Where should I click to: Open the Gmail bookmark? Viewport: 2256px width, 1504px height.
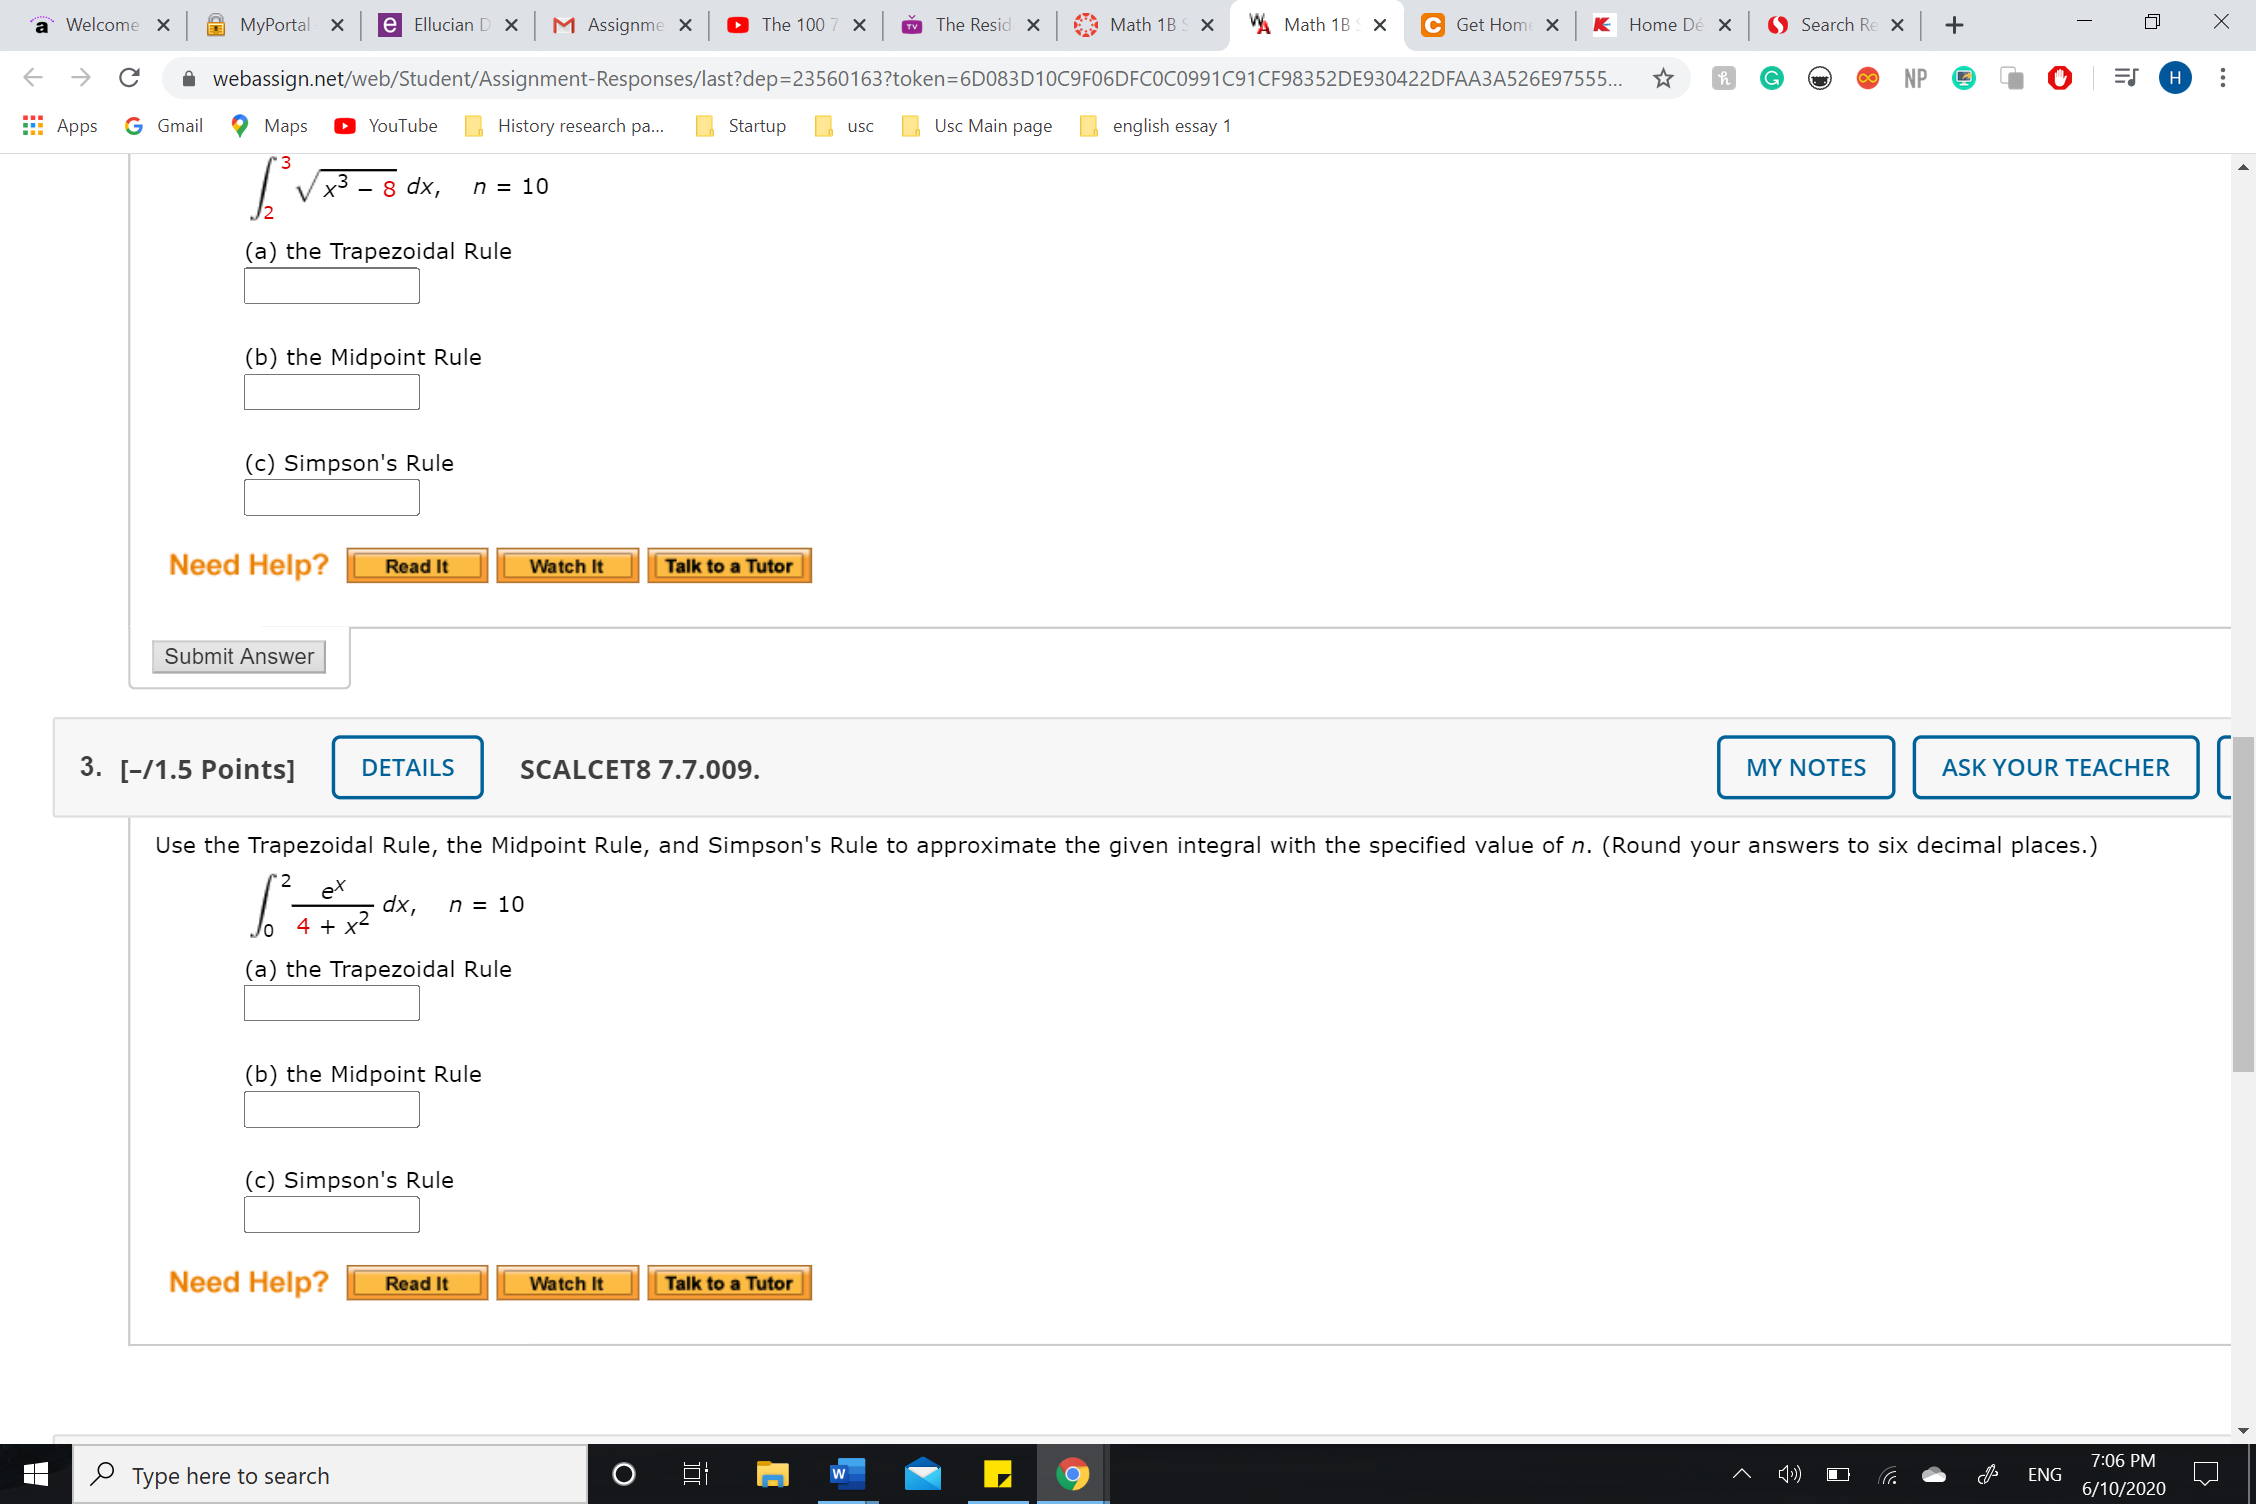coord(163,125)
